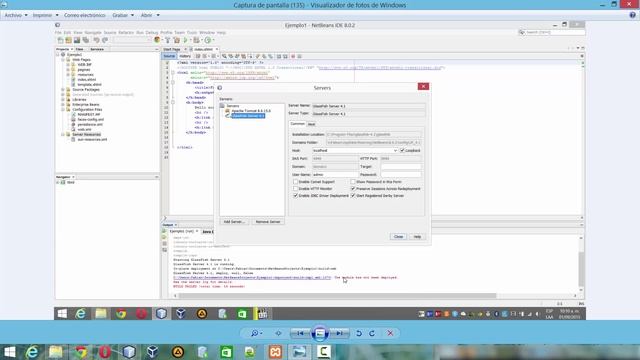Select Apache Tomcat server in the list
This screenshot has width=640, height=360.
click(251, 111)
